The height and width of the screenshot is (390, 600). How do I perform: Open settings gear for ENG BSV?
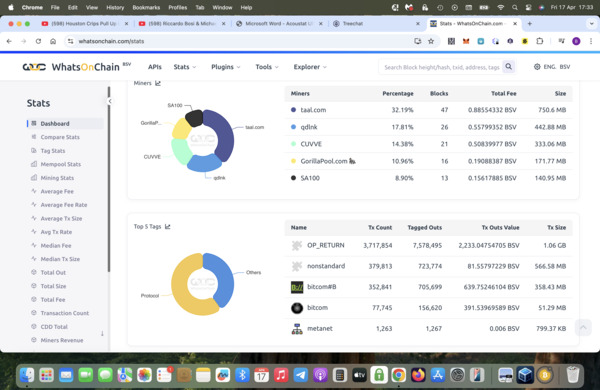537,67
